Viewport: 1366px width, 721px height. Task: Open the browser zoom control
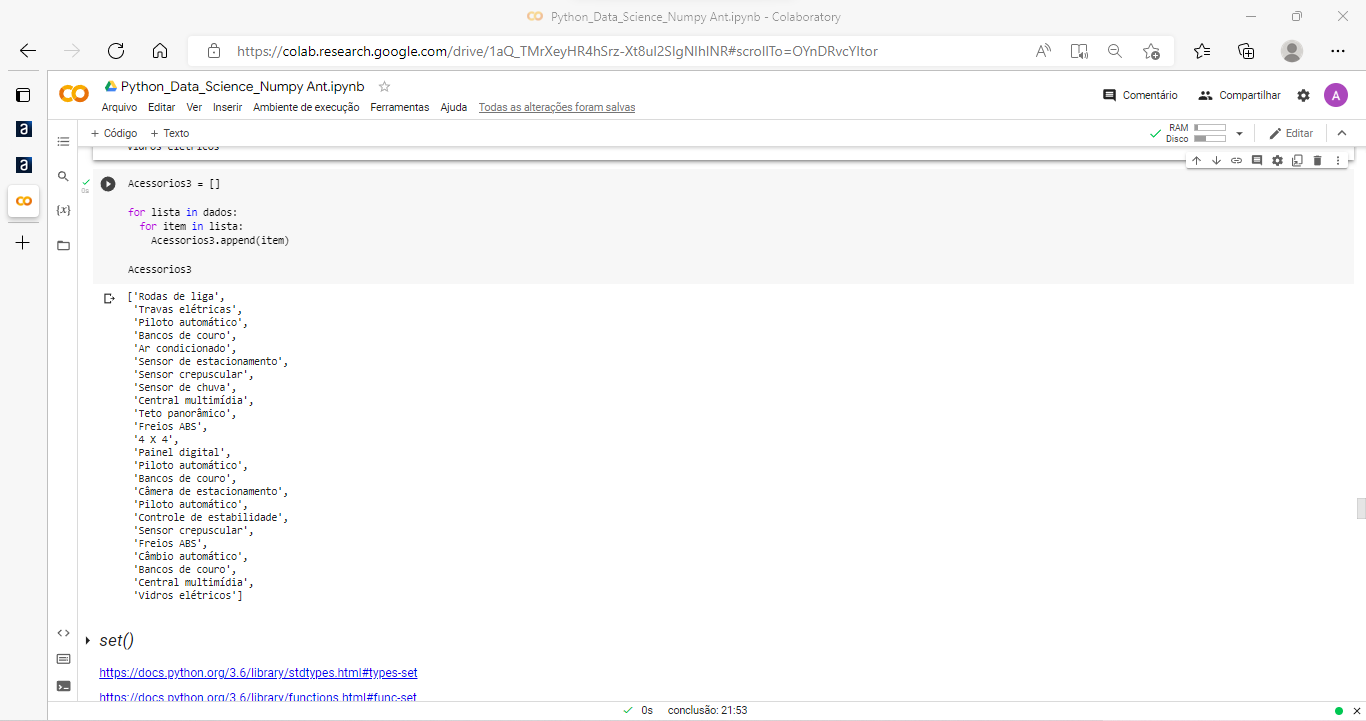click(x=1115, y=51)
